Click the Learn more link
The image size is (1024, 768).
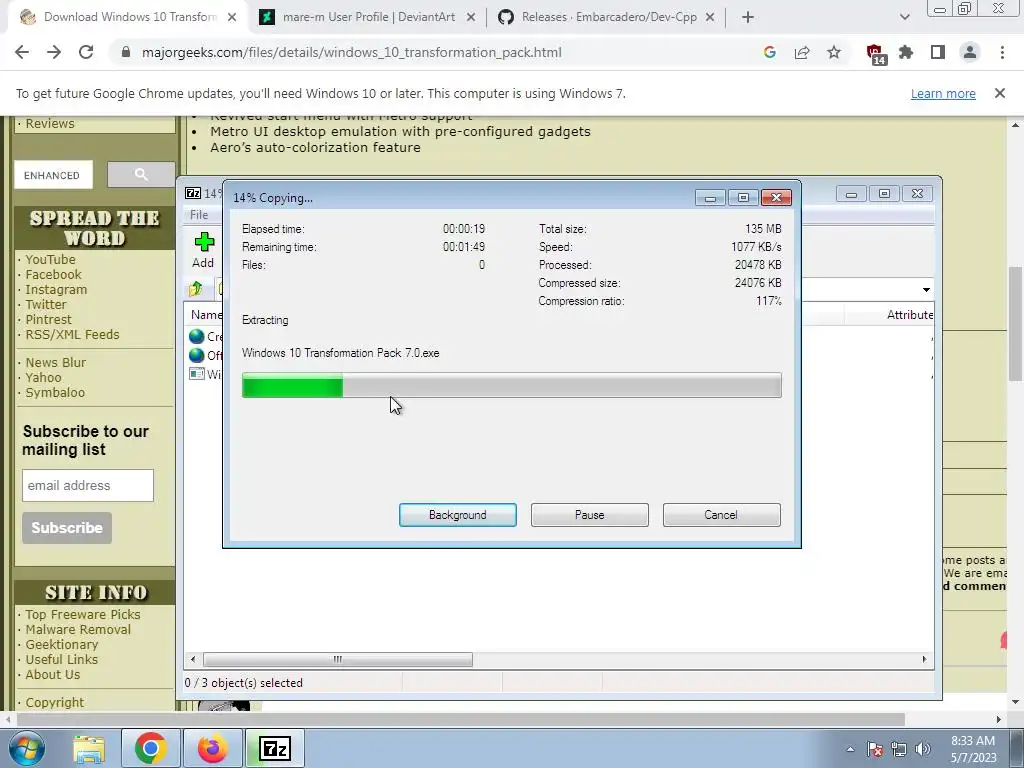[943, 93]
